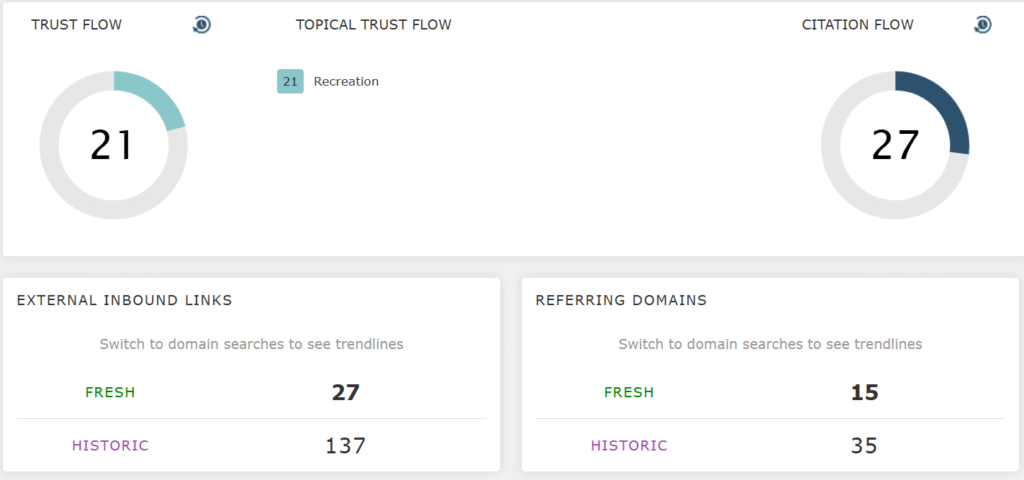Image resolution: width=1024 pixels, height=480 pixels.
Task: Click the Citation Flow history icon
Action: 982,25
